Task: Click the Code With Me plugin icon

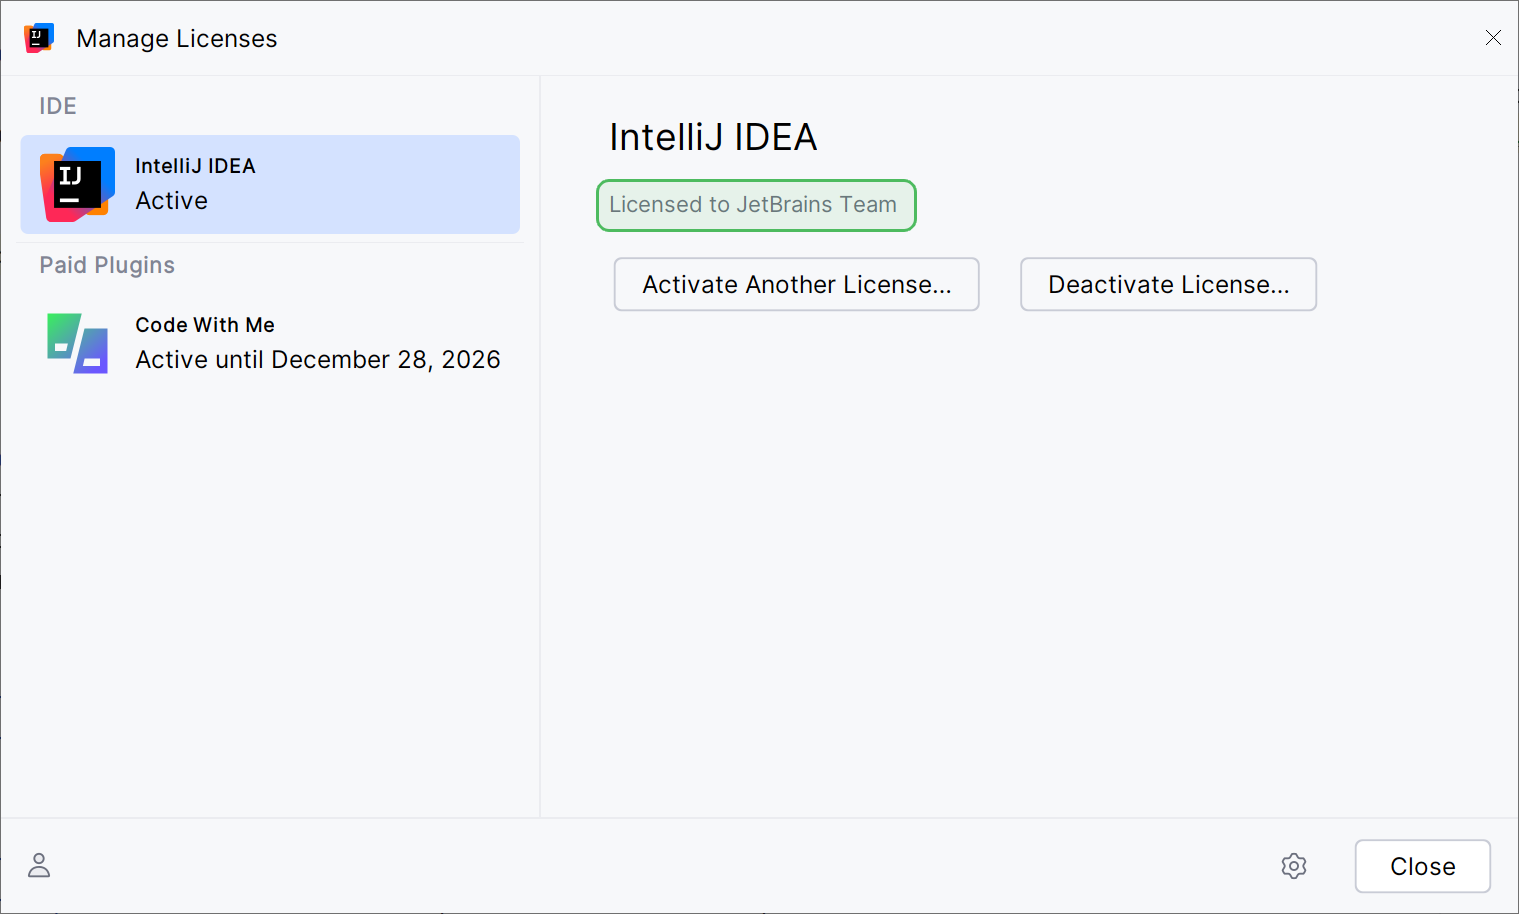Action: pyautogui.click(x=78, y=343)
